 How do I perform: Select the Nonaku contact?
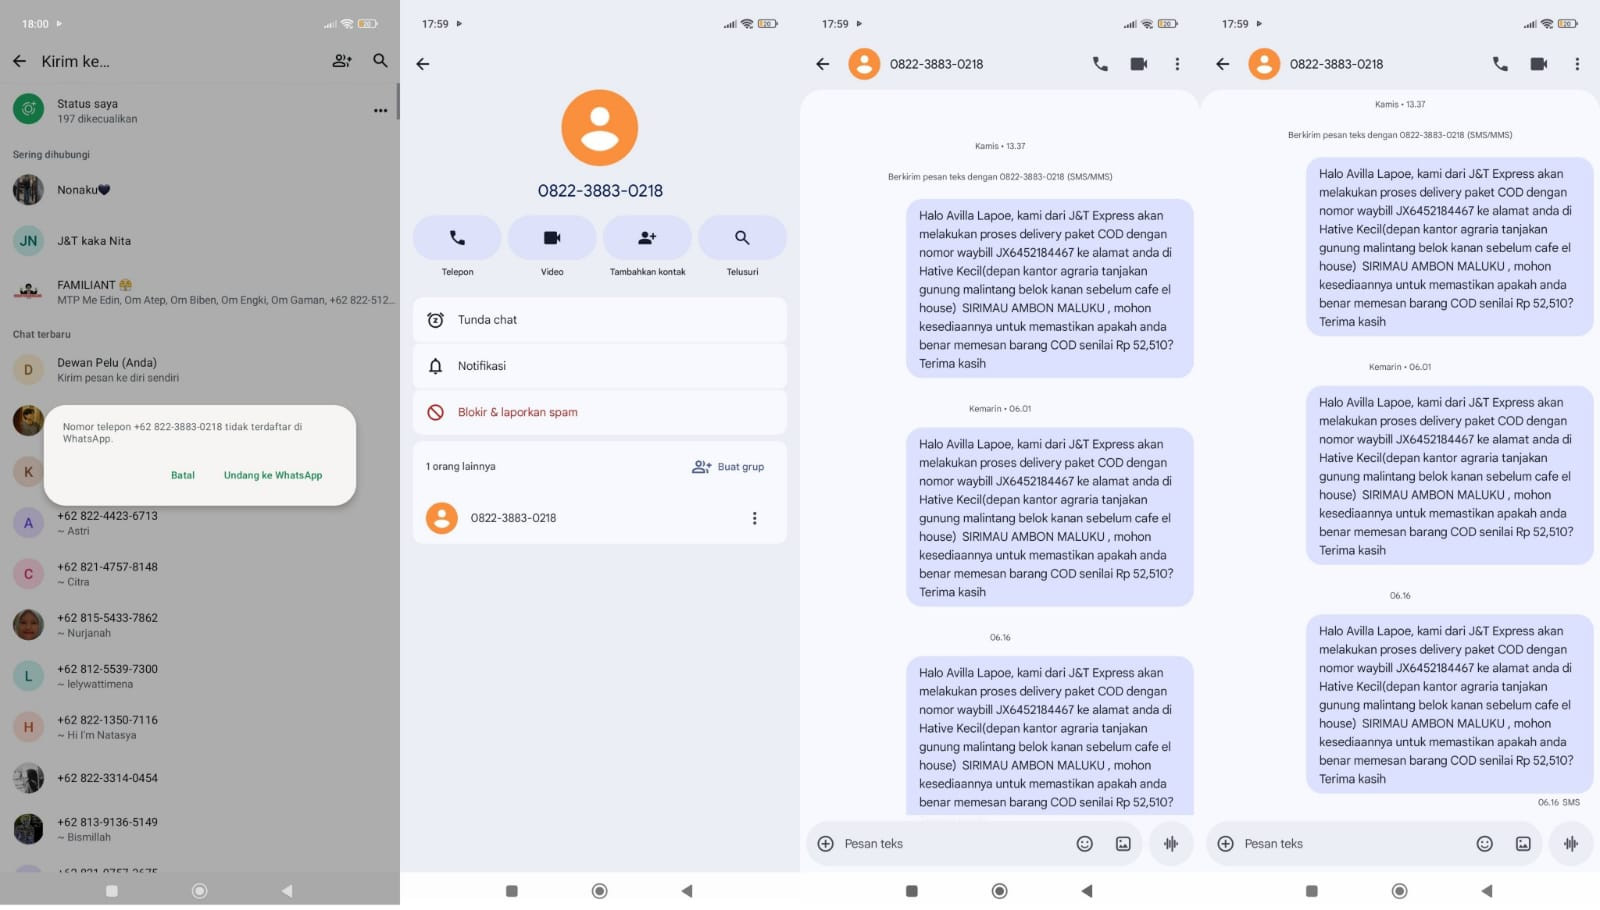coord(200,190)
